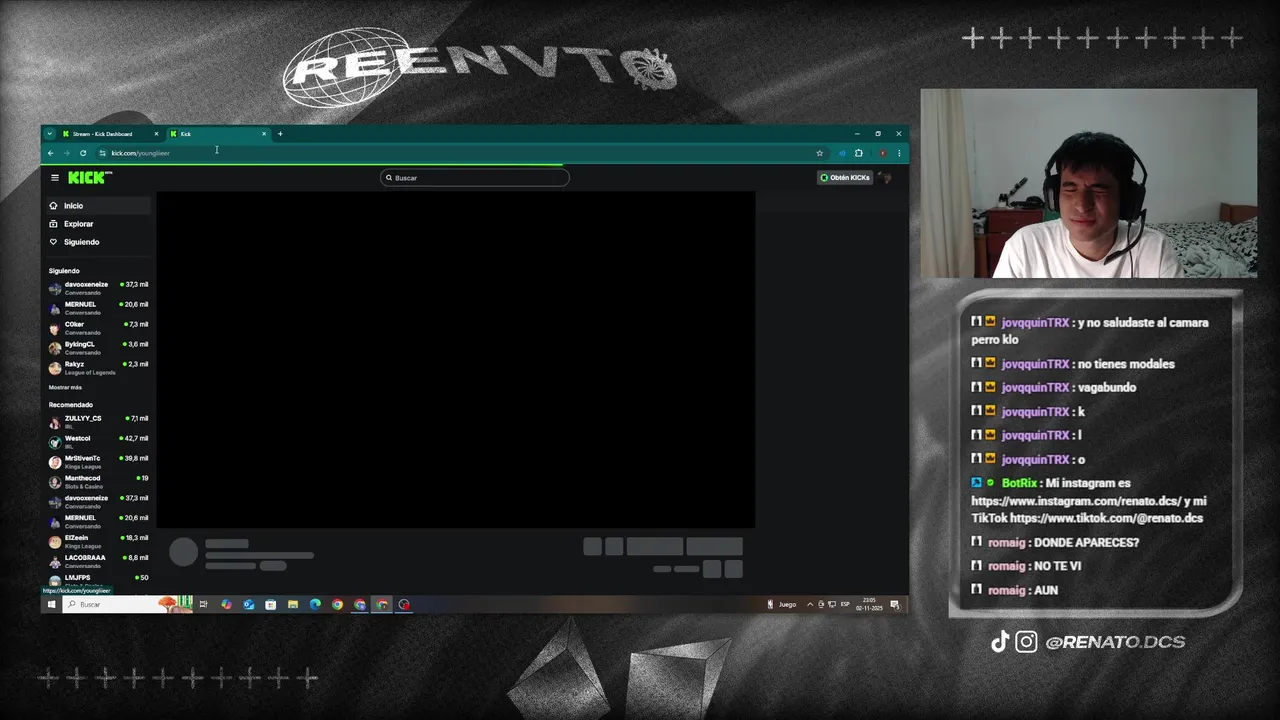Click the Windows taskbar Buscar search box
This screenshot has height=720, width=1280.
point(127,604)
